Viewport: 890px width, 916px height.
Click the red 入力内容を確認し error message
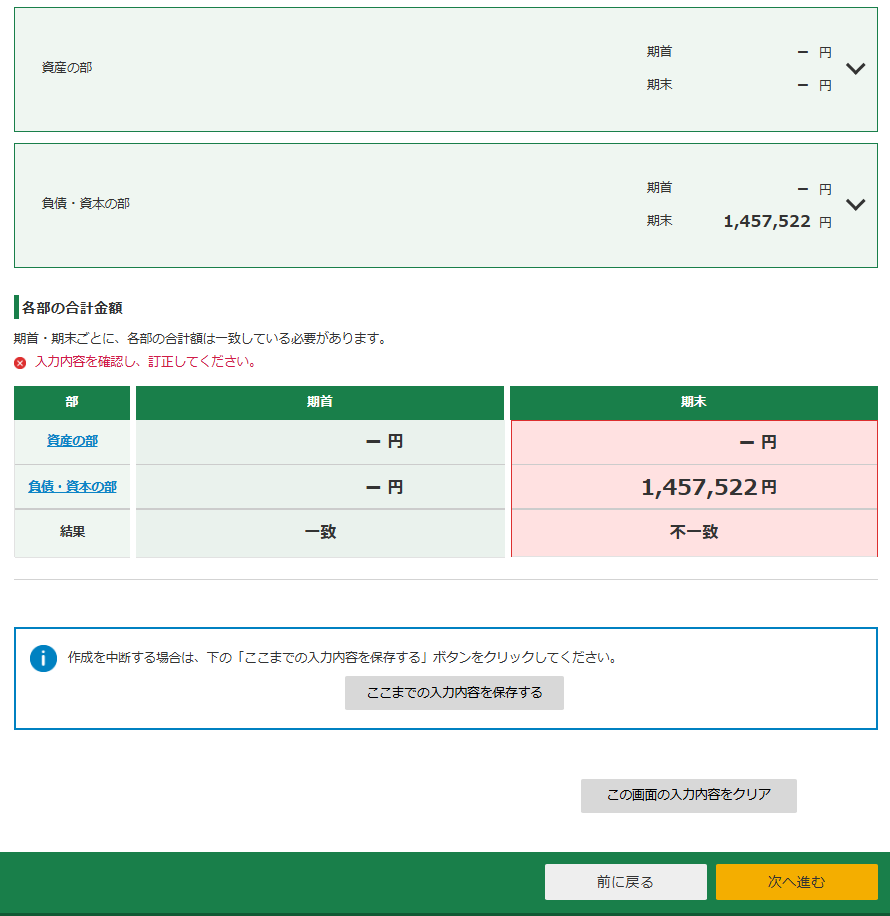click(145, 362)
